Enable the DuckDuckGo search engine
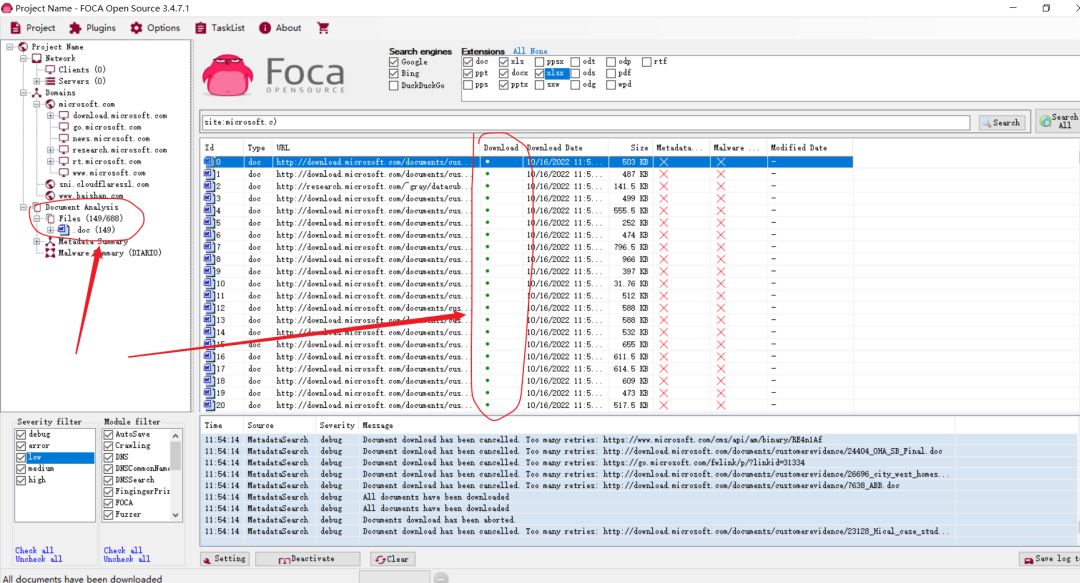The height and width of the screenshot is (583, 1080). pyautogui.click(x=394, y=85)
